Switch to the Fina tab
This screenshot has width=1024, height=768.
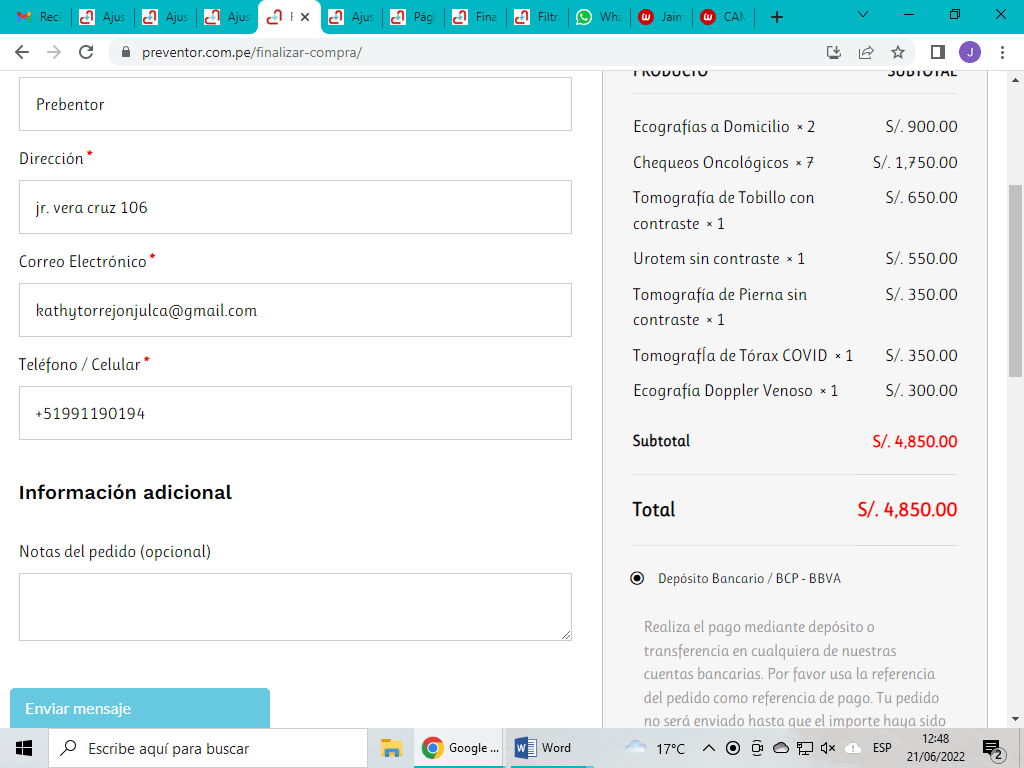coord(475,17)
